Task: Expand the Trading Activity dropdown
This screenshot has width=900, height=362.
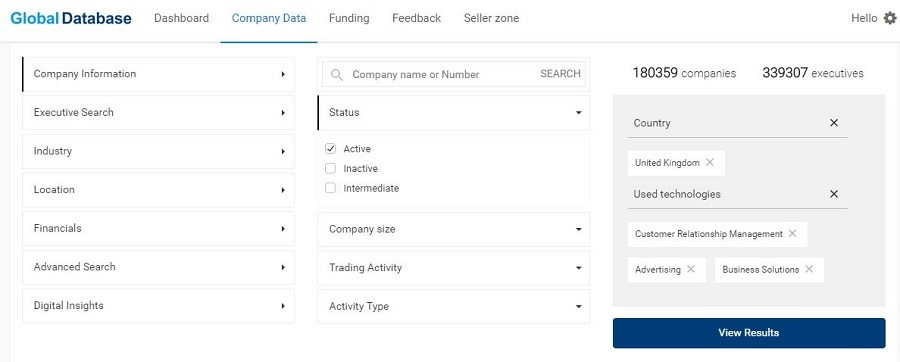Action: point(453,268)
